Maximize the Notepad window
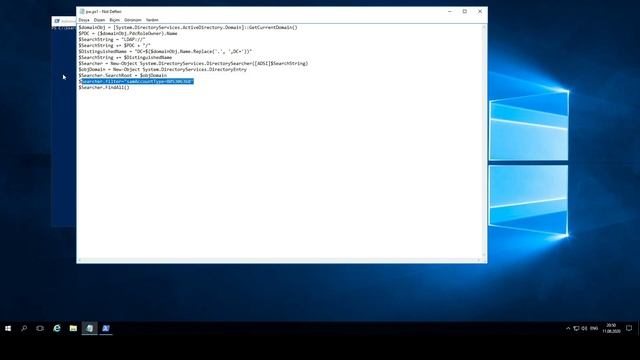Viewport: 640px width, 360px height. pyautogui.click(x=464, y=11)
